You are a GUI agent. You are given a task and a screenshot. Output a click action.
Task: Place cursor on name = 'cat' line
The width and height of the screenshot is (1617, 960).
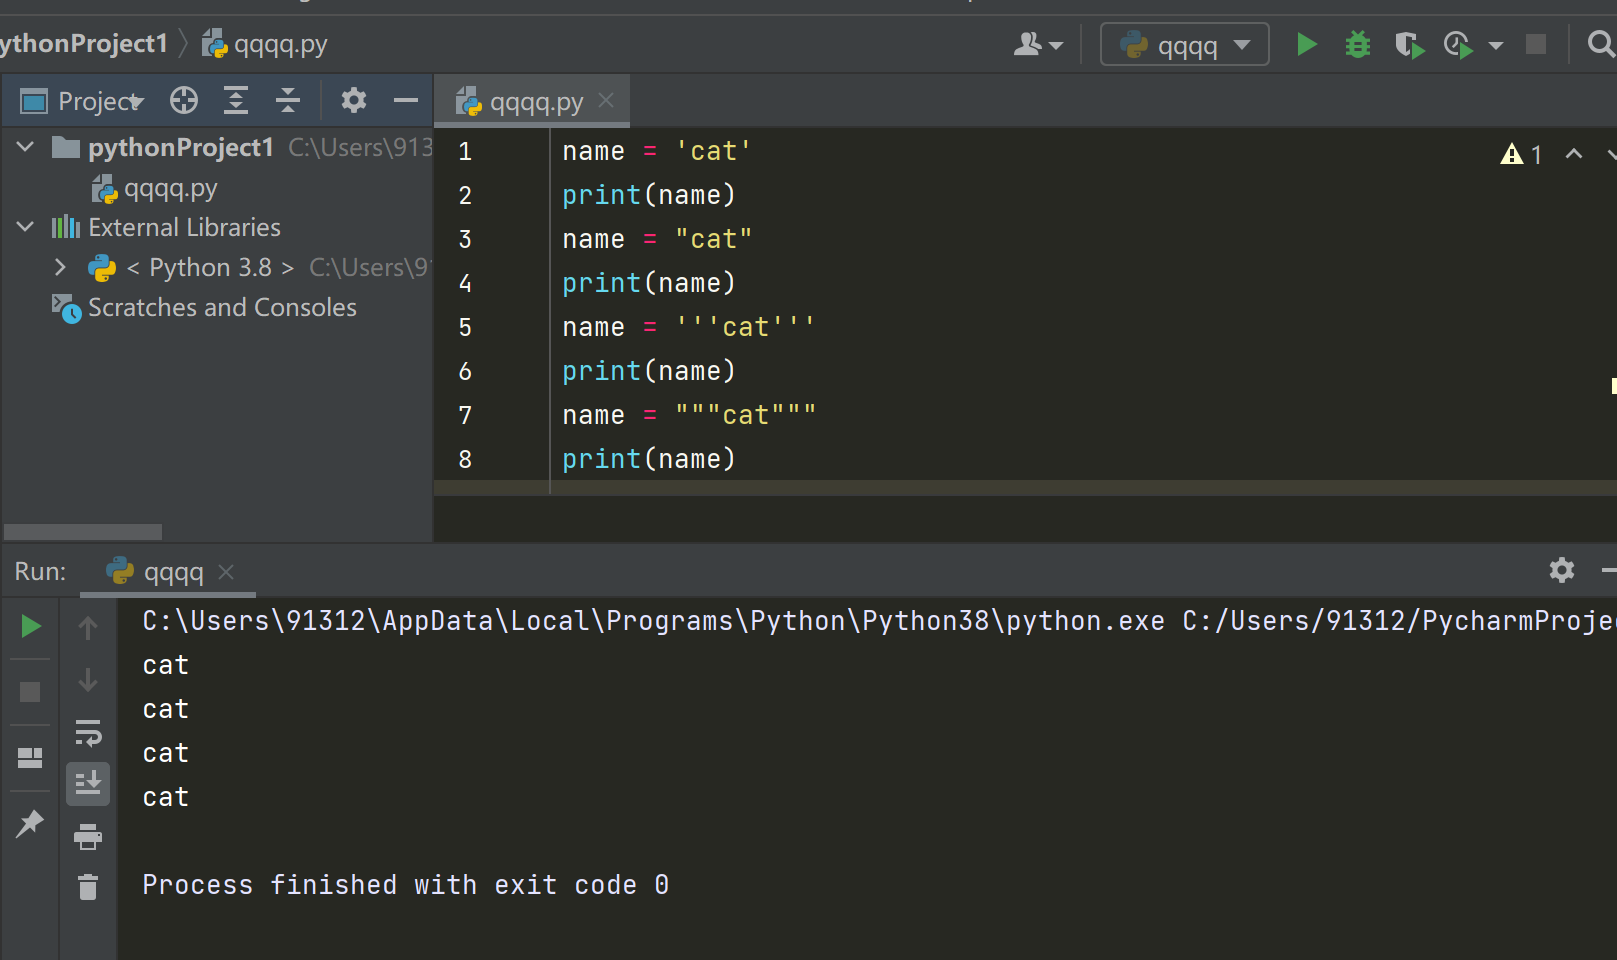pos(656,151)
